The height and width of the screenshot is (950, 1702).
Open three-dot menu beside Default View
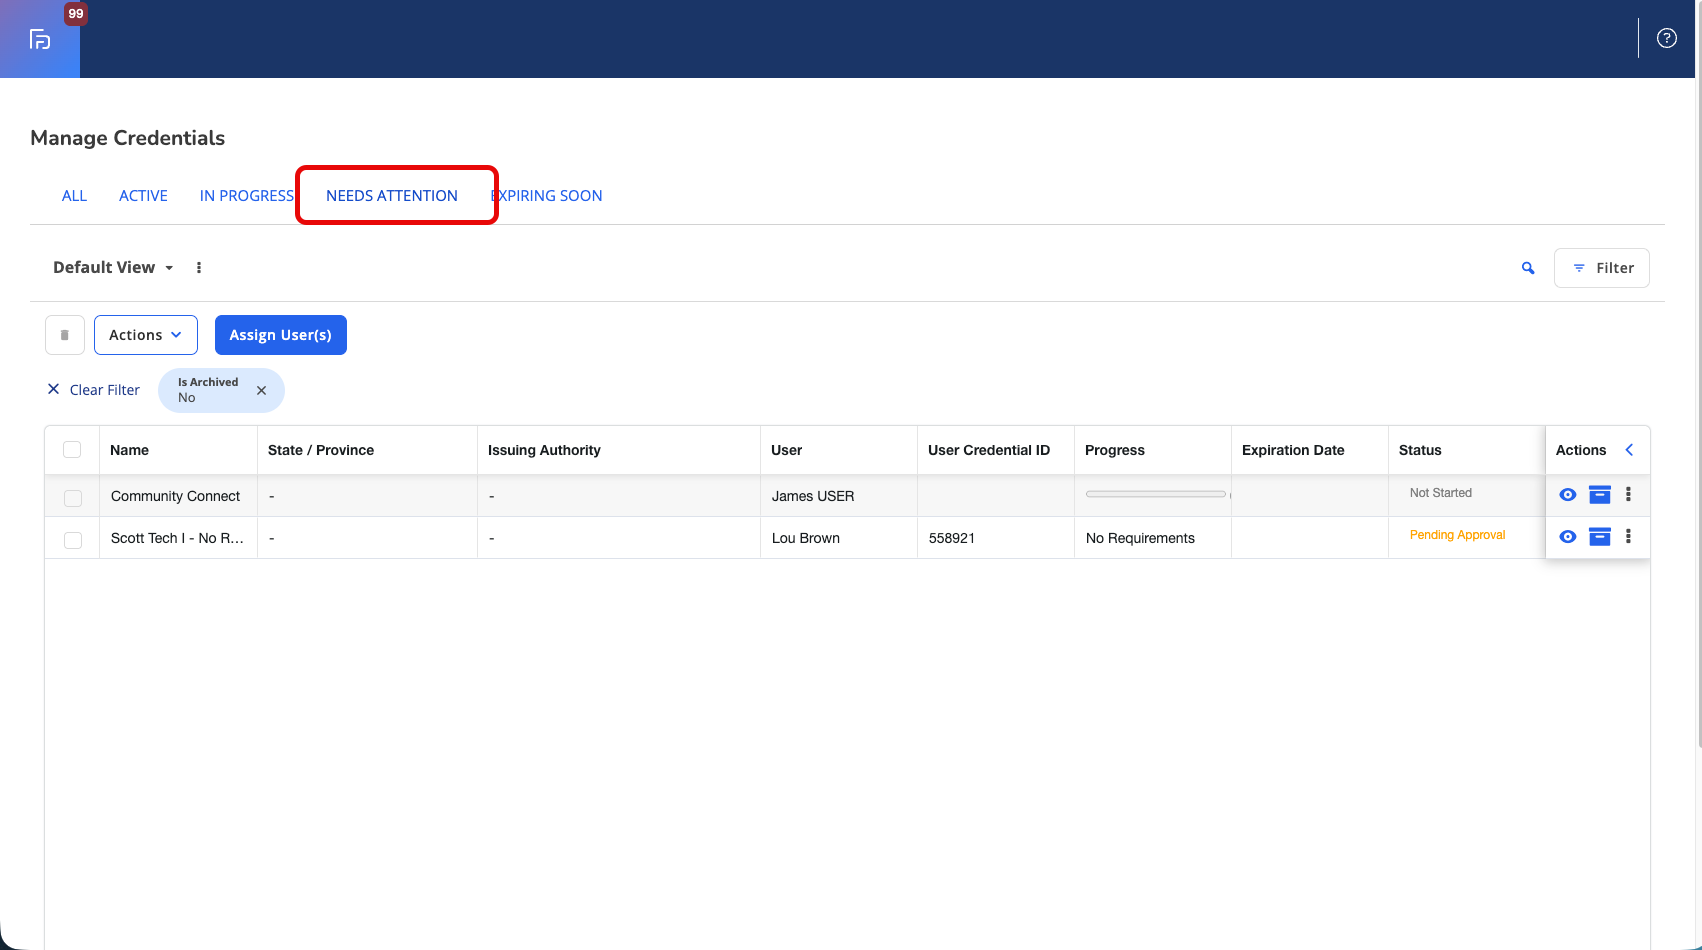click(199, 268)
